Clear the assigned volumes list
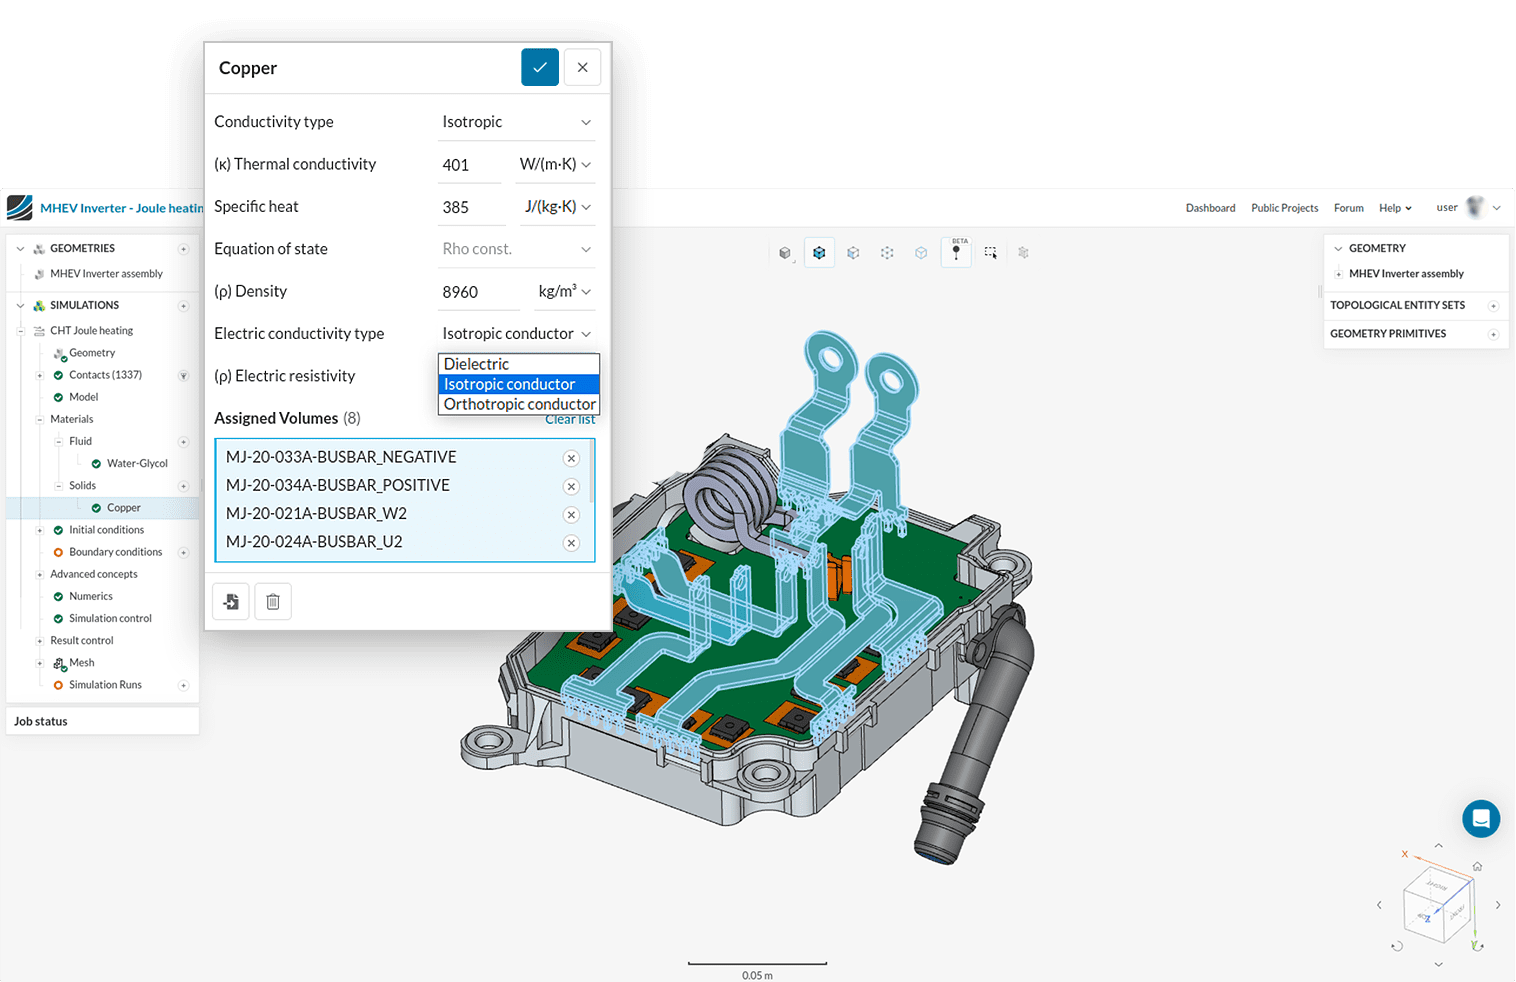Screen dimensions: 1516x982 (x=570, y=420)
